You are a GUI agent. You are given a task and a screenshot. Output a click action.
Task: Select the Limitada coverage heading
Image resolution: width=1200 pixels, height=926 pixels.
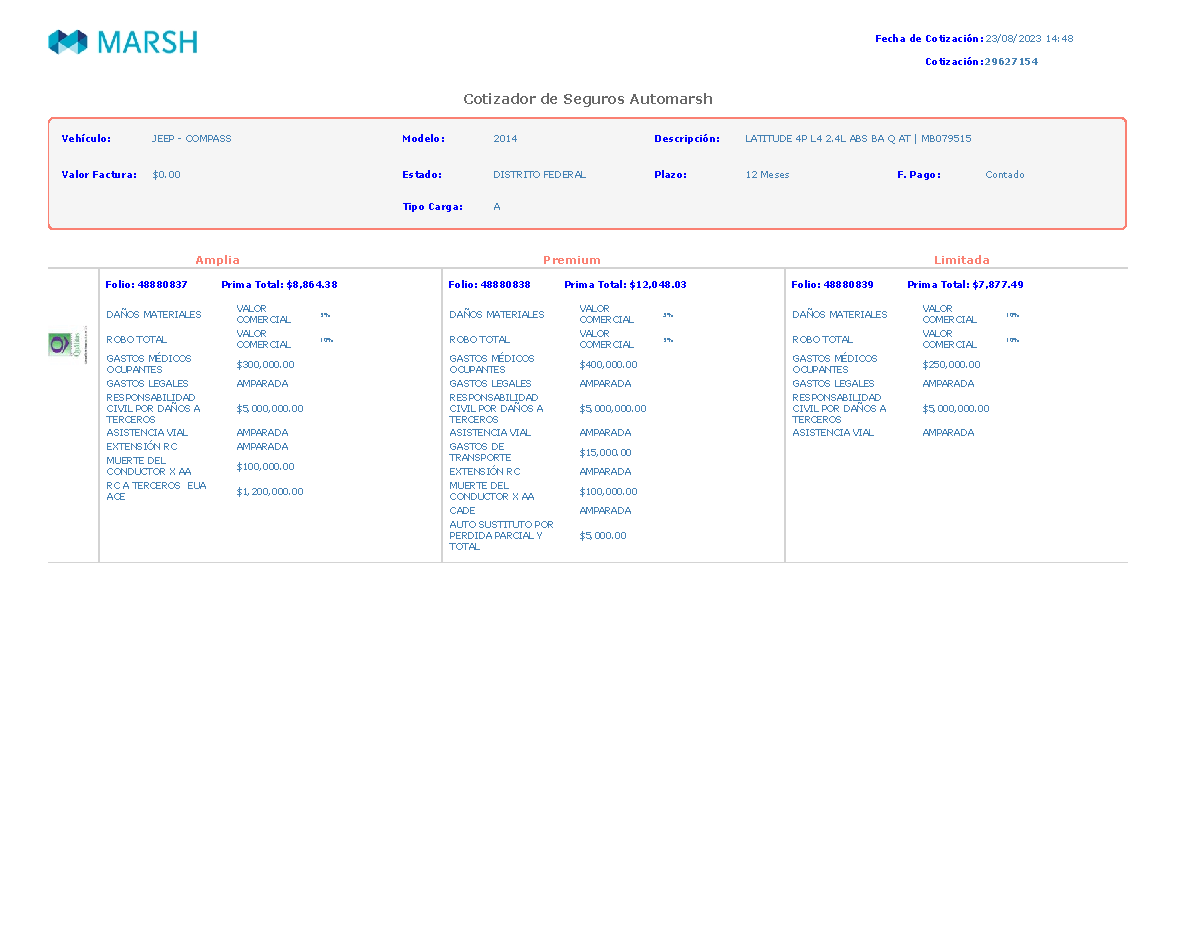[962, 260]
